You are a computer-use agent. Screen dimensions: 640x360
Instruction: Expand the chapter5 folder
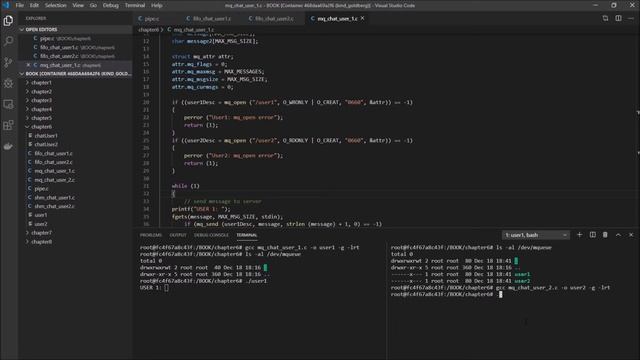point(41,118)
